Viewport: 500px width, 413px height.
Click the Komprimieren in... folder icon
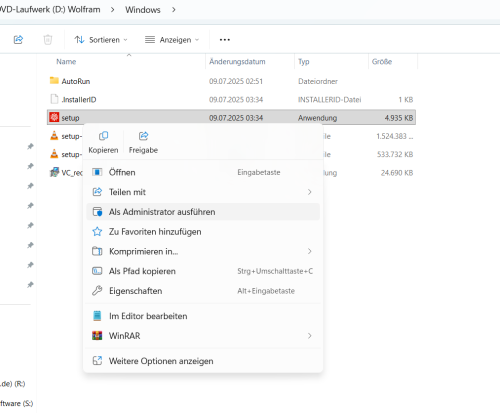tap(97, 251)
